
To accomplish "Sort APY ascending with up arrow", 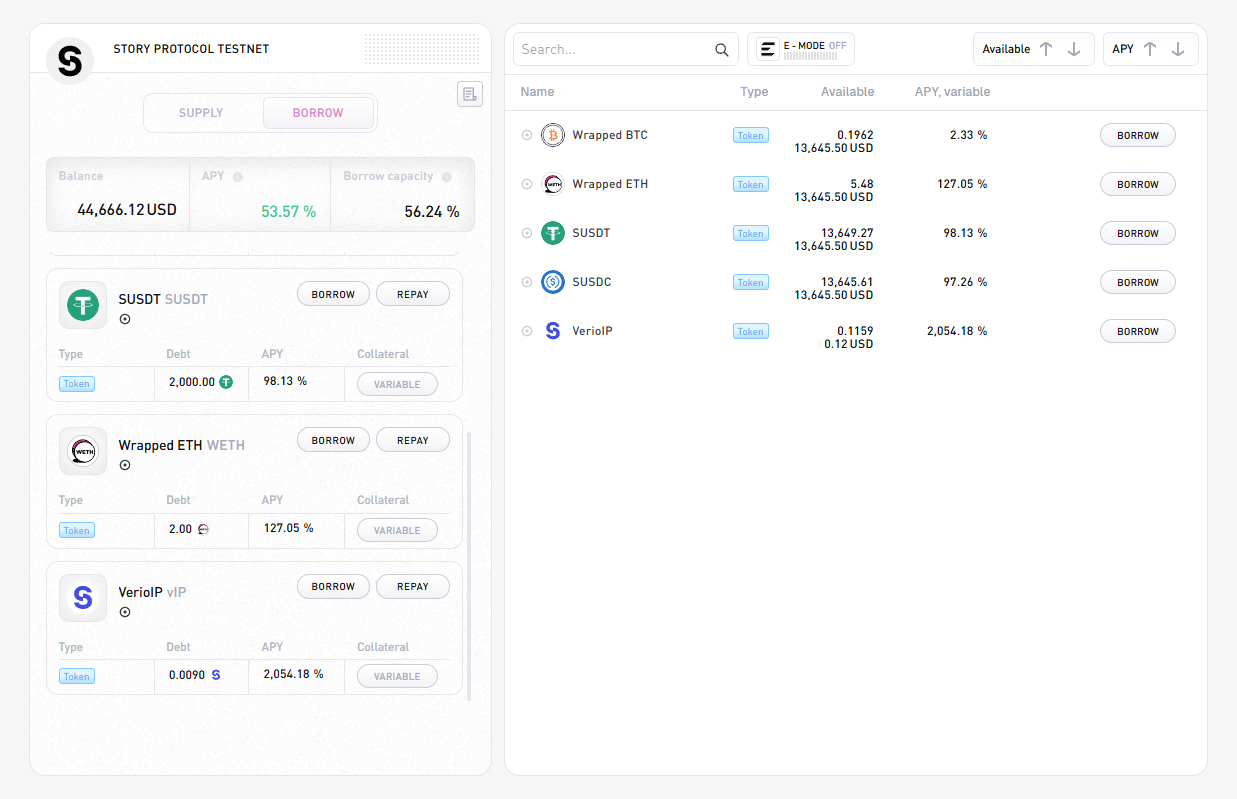I will (x=1150, y=49).
